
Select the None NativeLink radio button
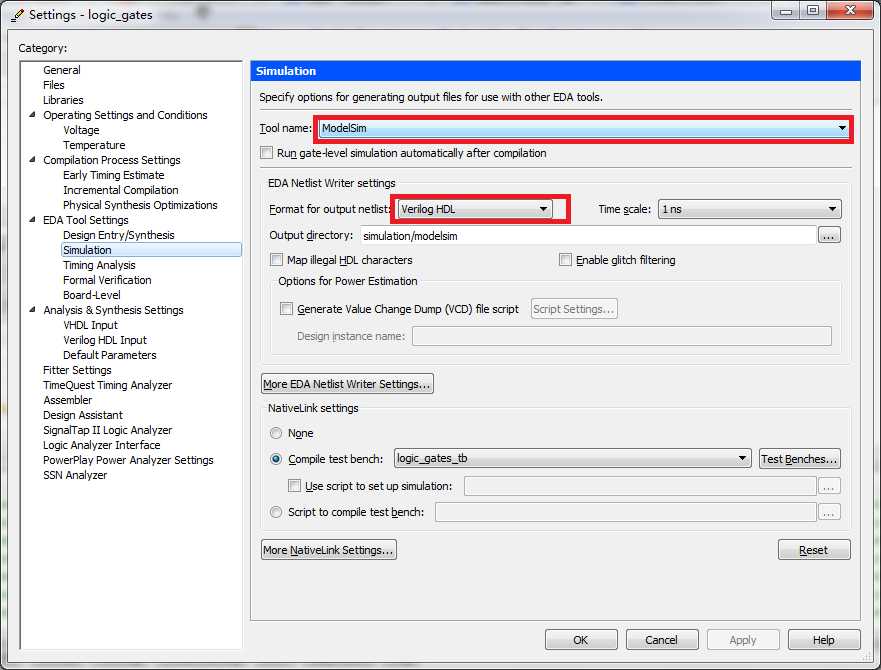click(276, 433)
